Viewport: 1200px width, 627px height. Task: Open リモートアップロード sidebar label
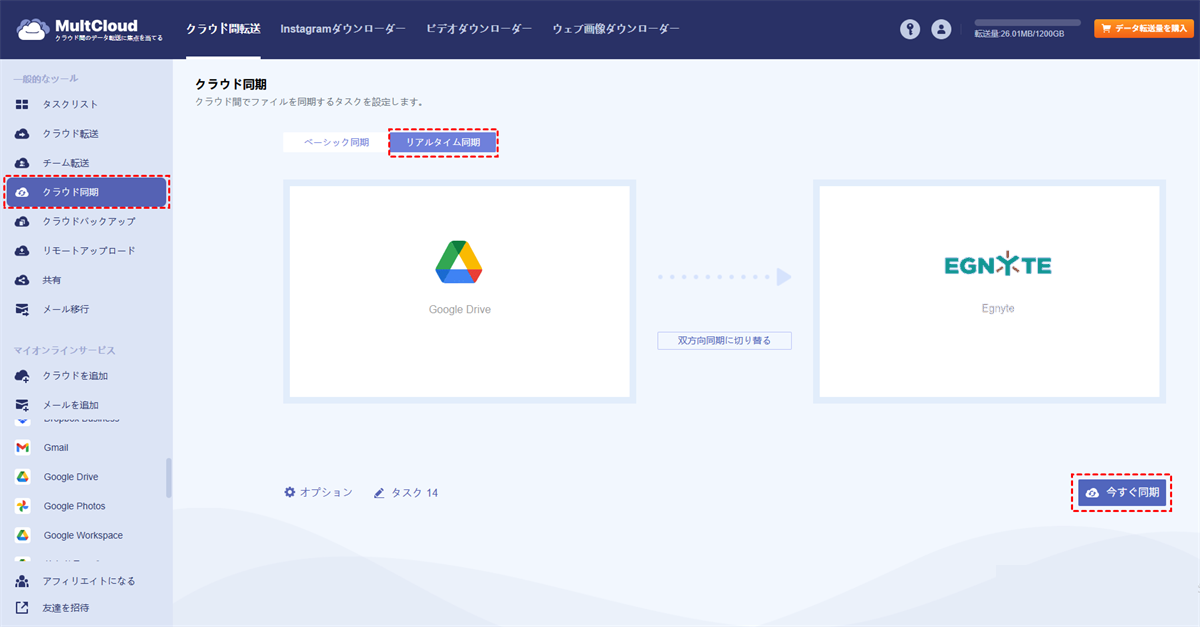coord(88,251)
